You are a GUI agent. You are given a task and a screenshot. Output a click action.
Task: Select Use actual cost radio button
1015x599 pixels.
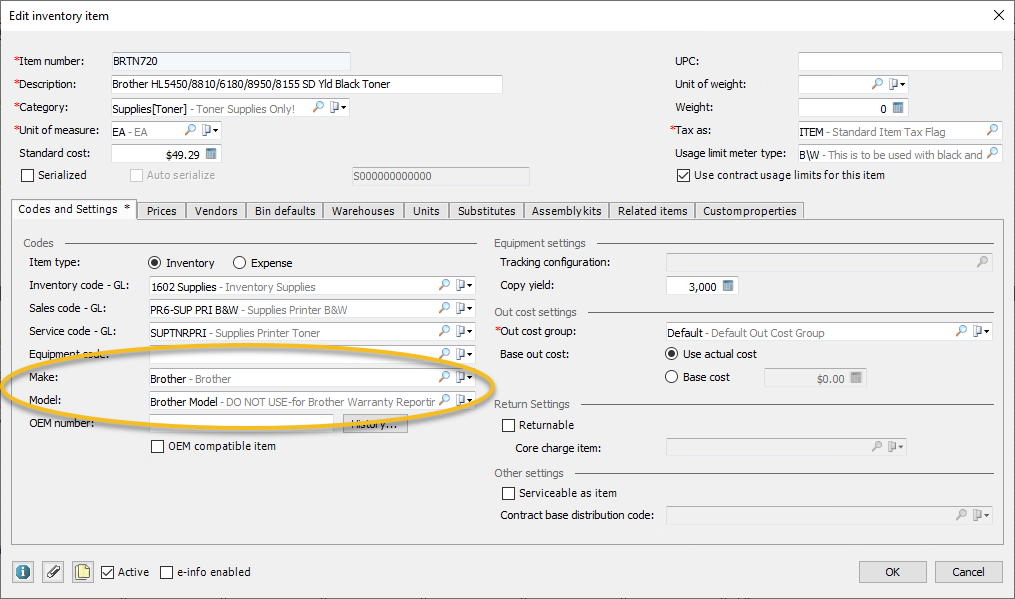coord(672,354)
